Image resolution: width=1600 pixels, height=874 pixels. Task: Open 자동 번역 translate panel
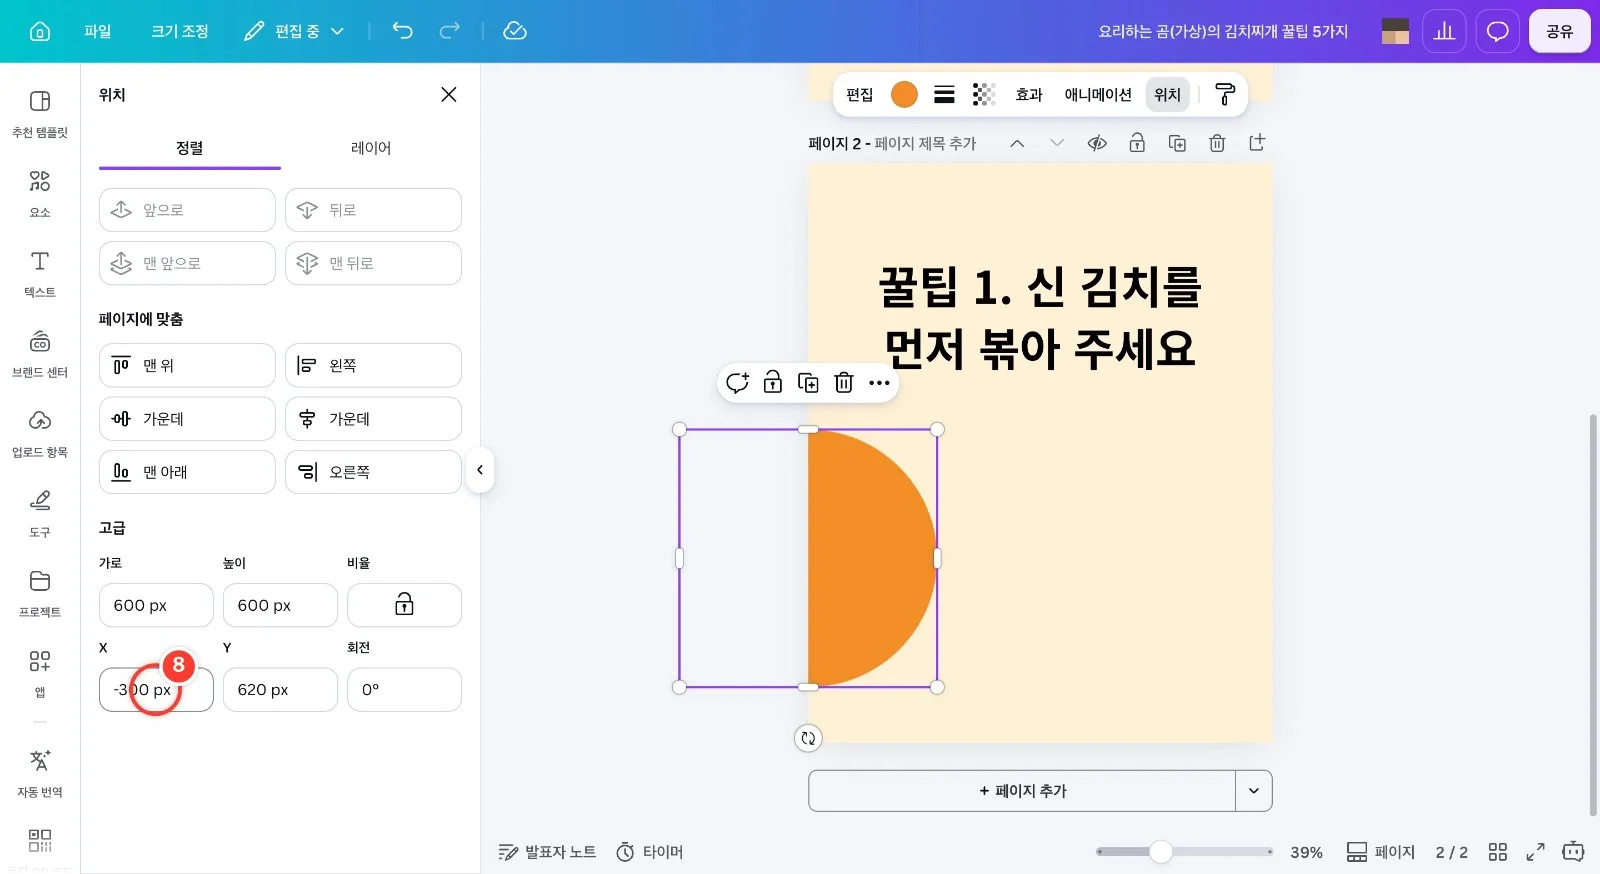click(40, 773)
